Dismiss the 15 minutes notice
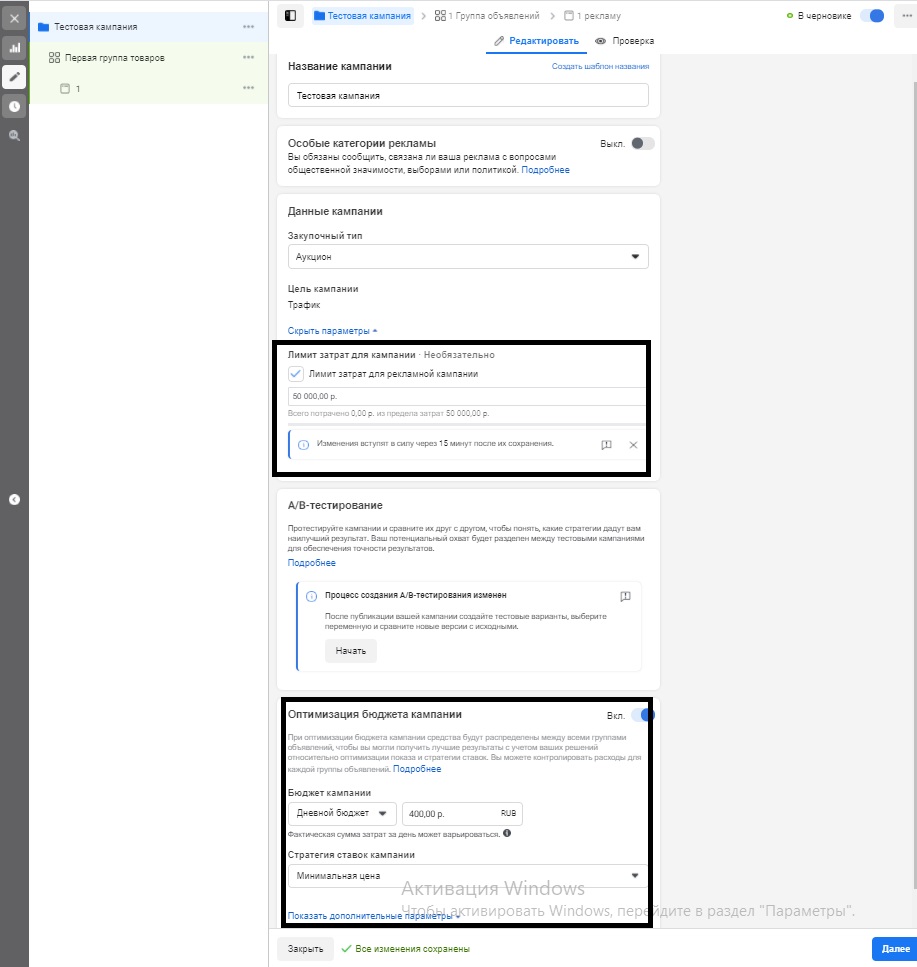 coord(633,445)
